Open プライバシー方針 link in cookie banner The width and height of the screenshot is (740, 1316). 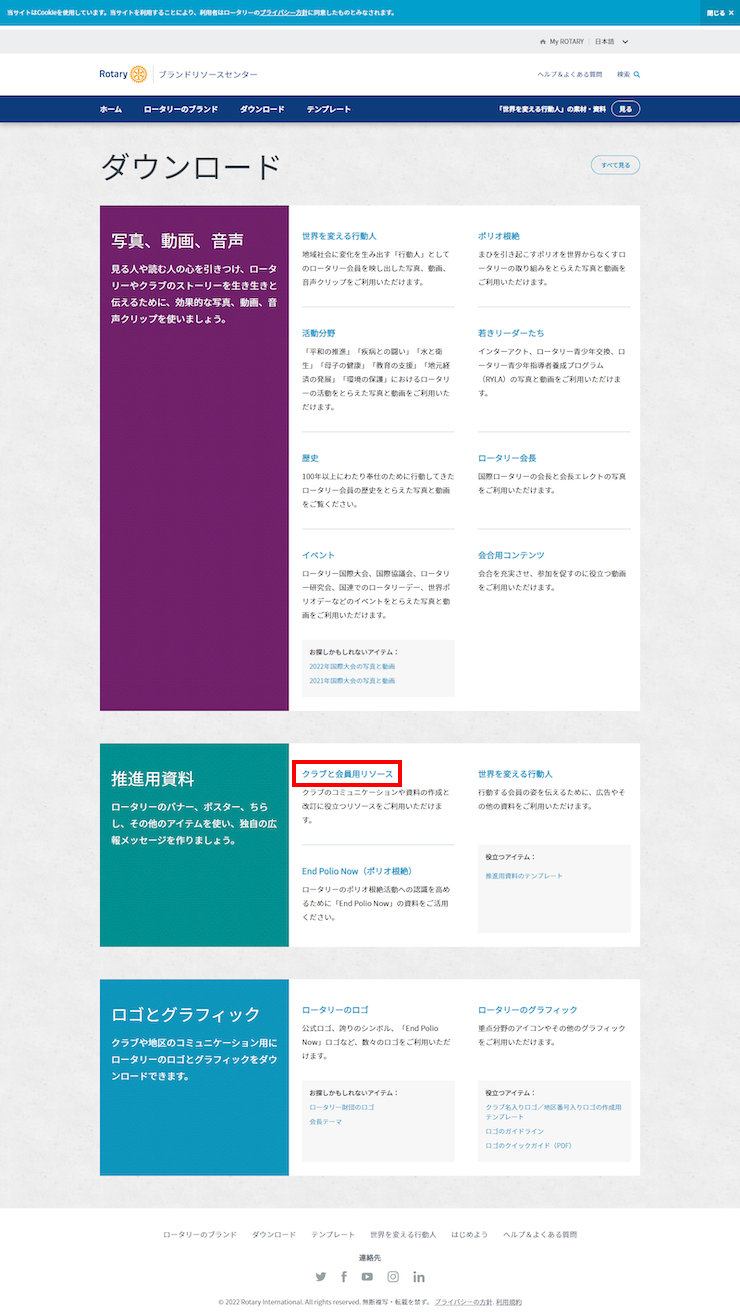point(285,13)
